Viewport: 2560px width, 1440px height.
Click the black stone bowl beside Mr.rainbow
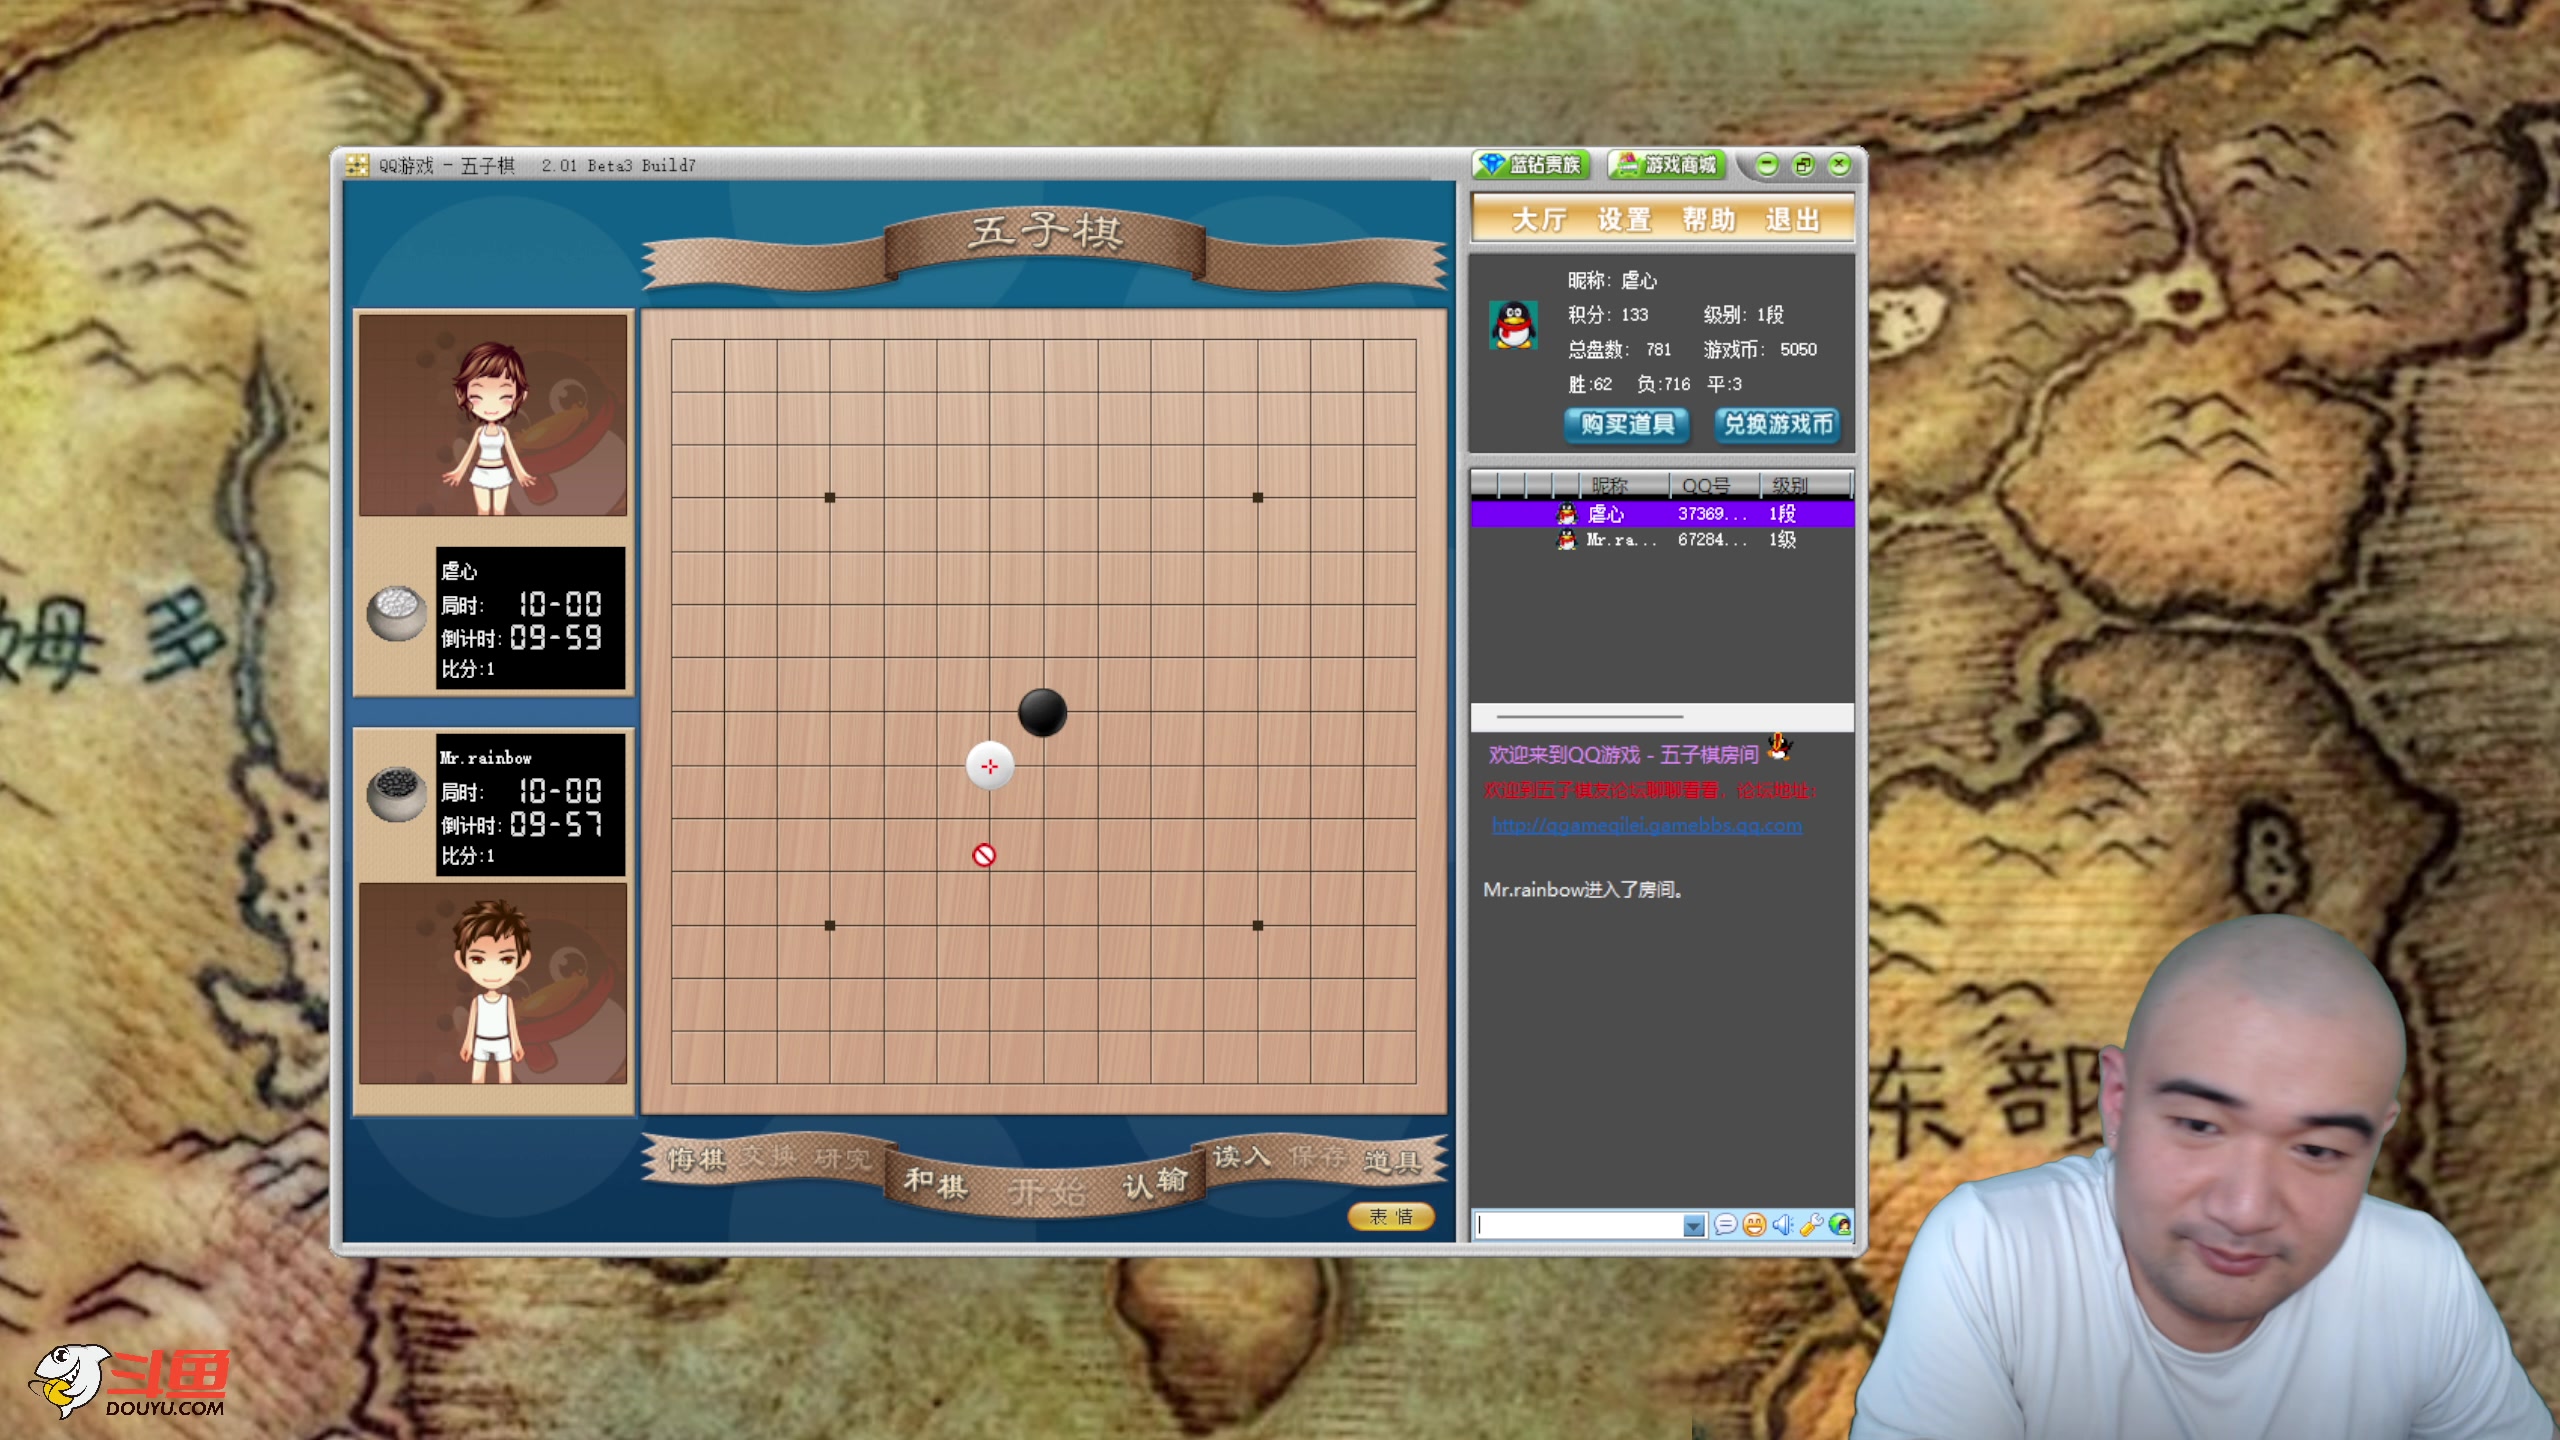[x=397, y=794]
